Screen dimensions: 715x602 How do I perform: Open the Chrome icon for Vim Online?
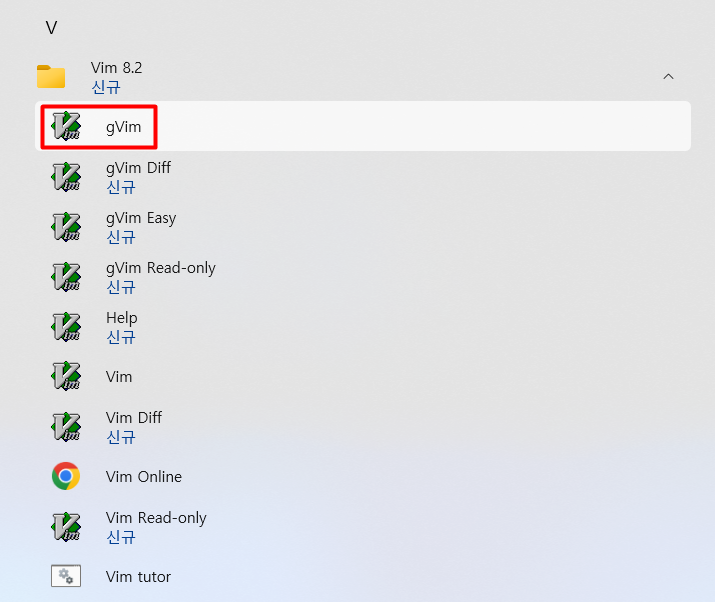[66, 476]
